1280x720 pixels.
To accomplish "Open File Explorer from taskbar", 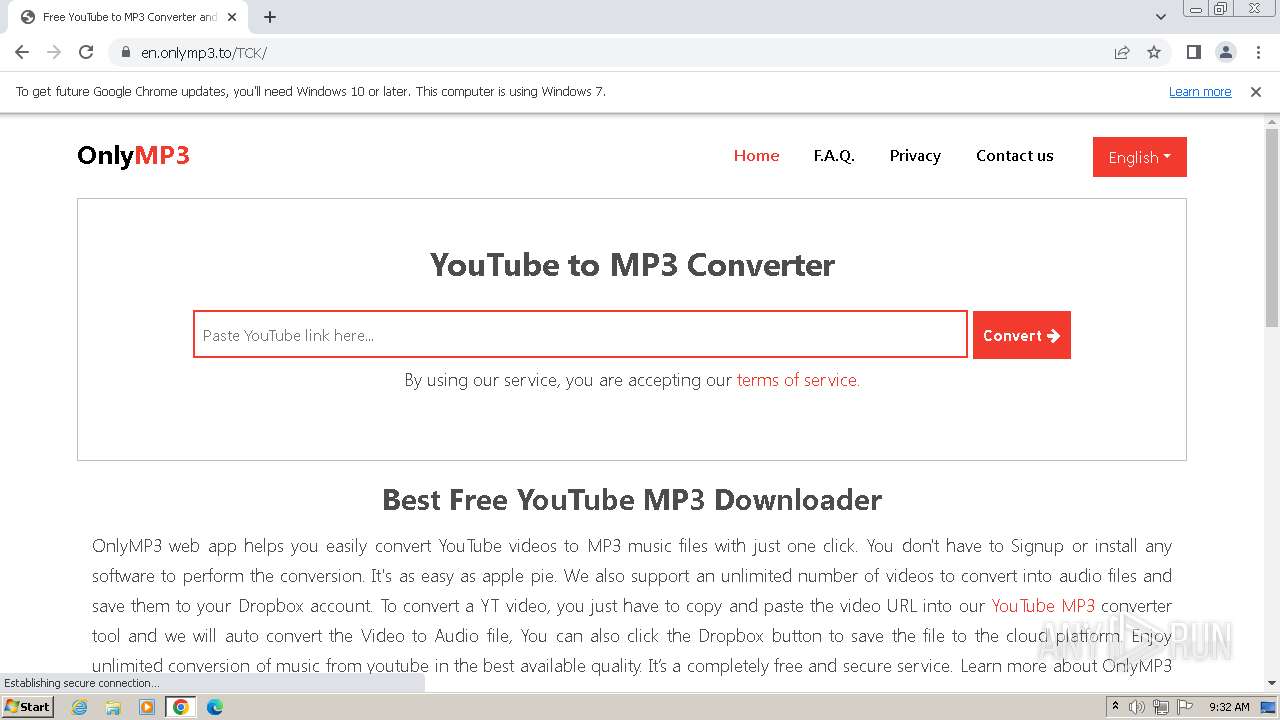I will (x=113, y=707).
